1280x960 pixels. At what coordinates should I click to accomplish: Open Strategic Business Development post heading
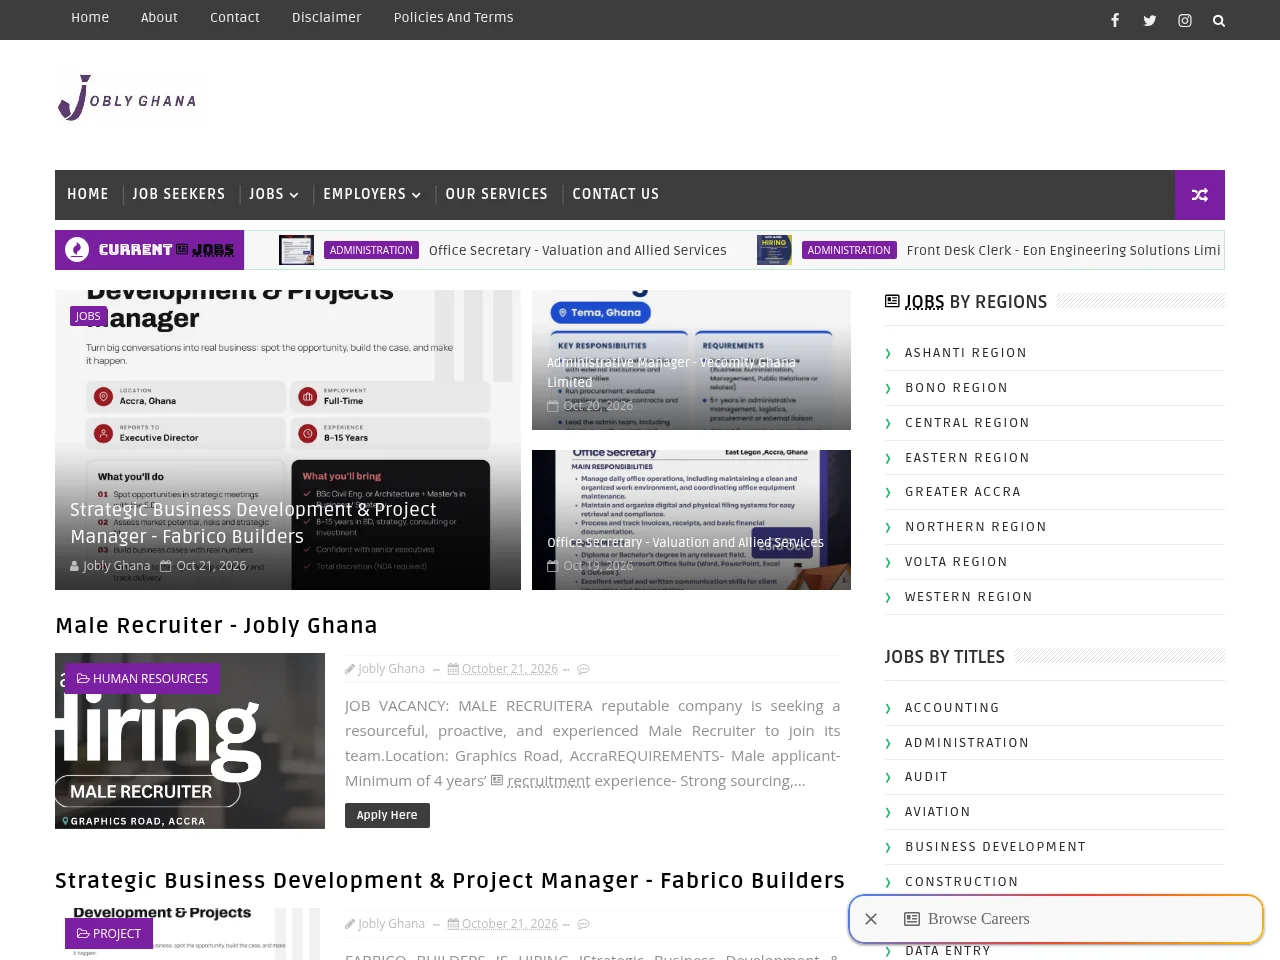450,880
